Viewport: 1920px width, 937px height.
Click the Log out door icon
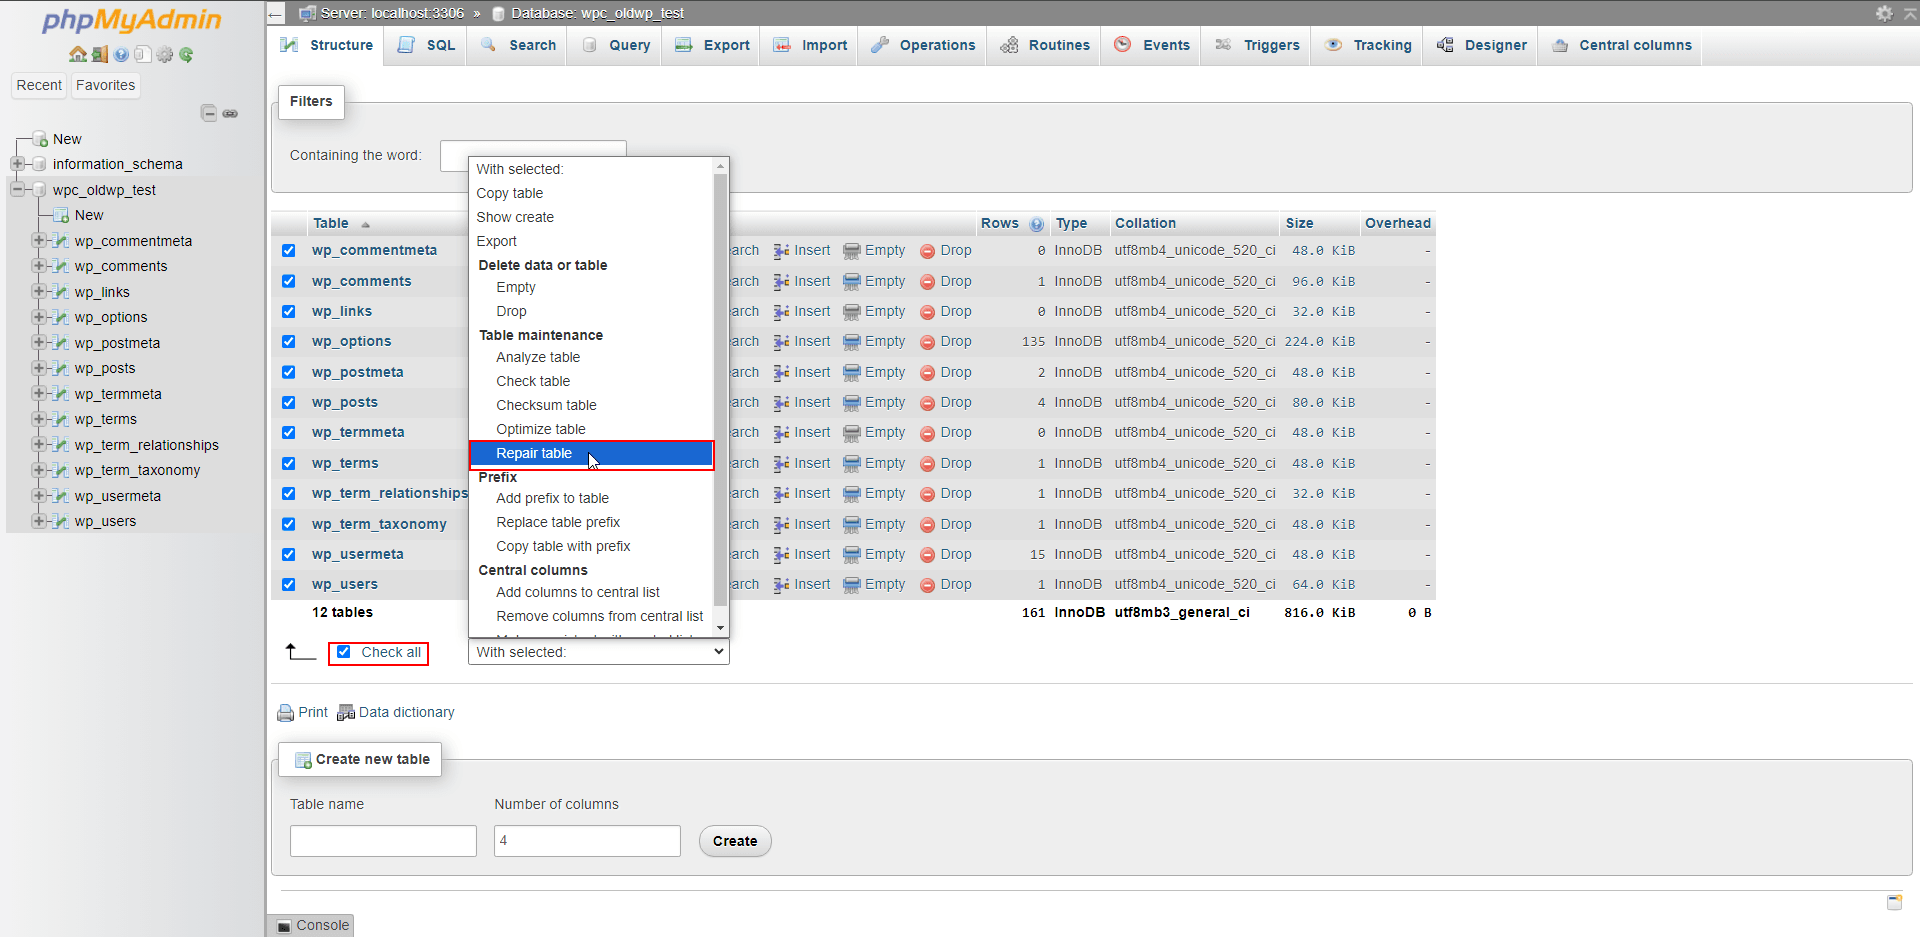[x=99, y=54]
